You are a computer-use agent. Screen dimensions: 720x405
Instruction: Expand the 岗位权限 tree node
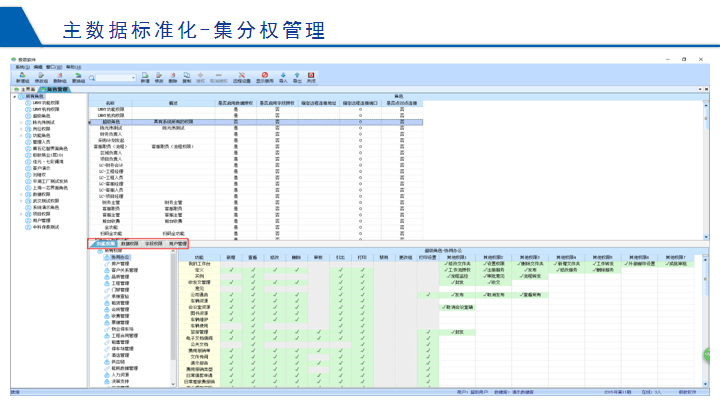(x=21, y=129)
